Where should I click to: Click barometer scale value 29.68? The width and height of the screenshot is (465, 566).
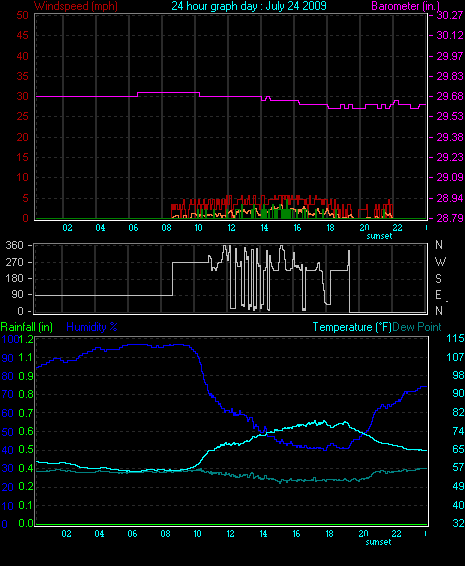(450, 96)
